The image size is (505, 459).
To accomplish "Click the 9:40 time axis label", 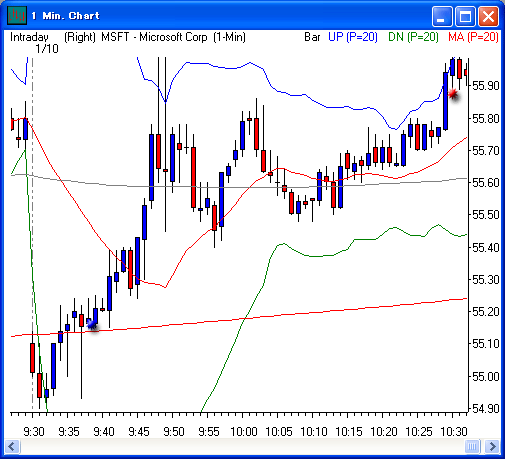I will 104,432.
